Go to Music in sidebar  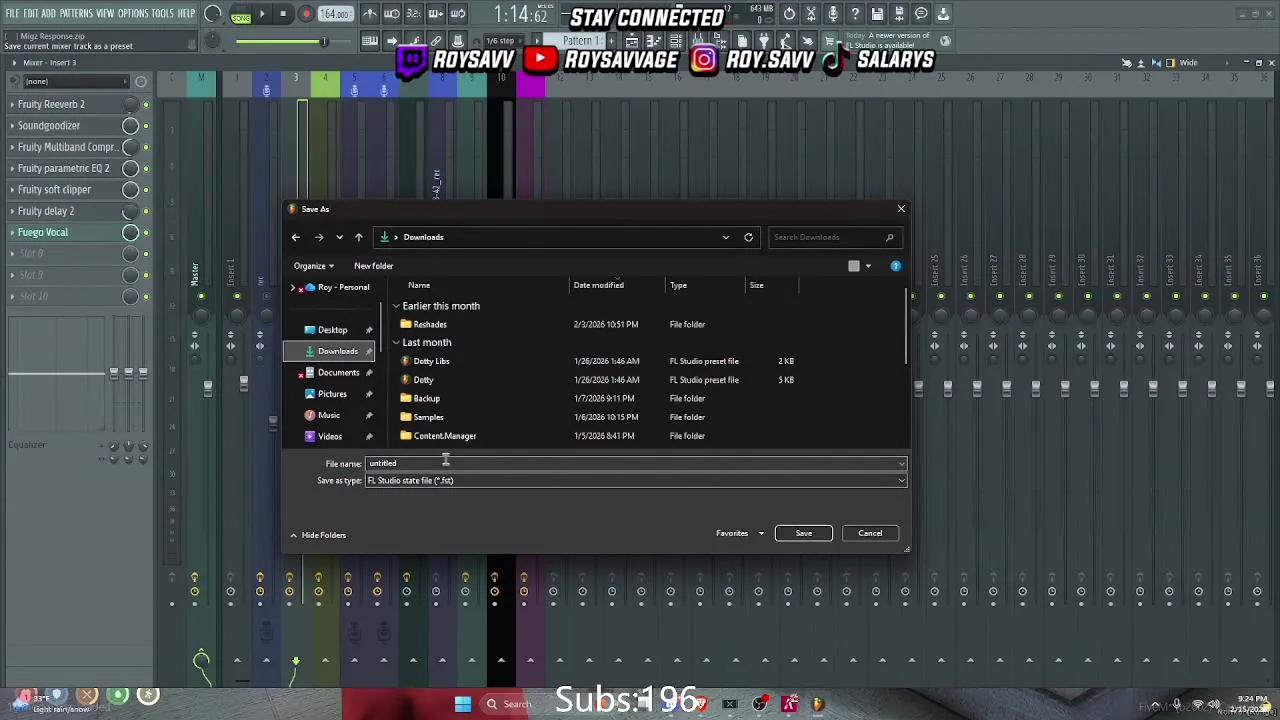pyautogui.click(x=328, y=415)
